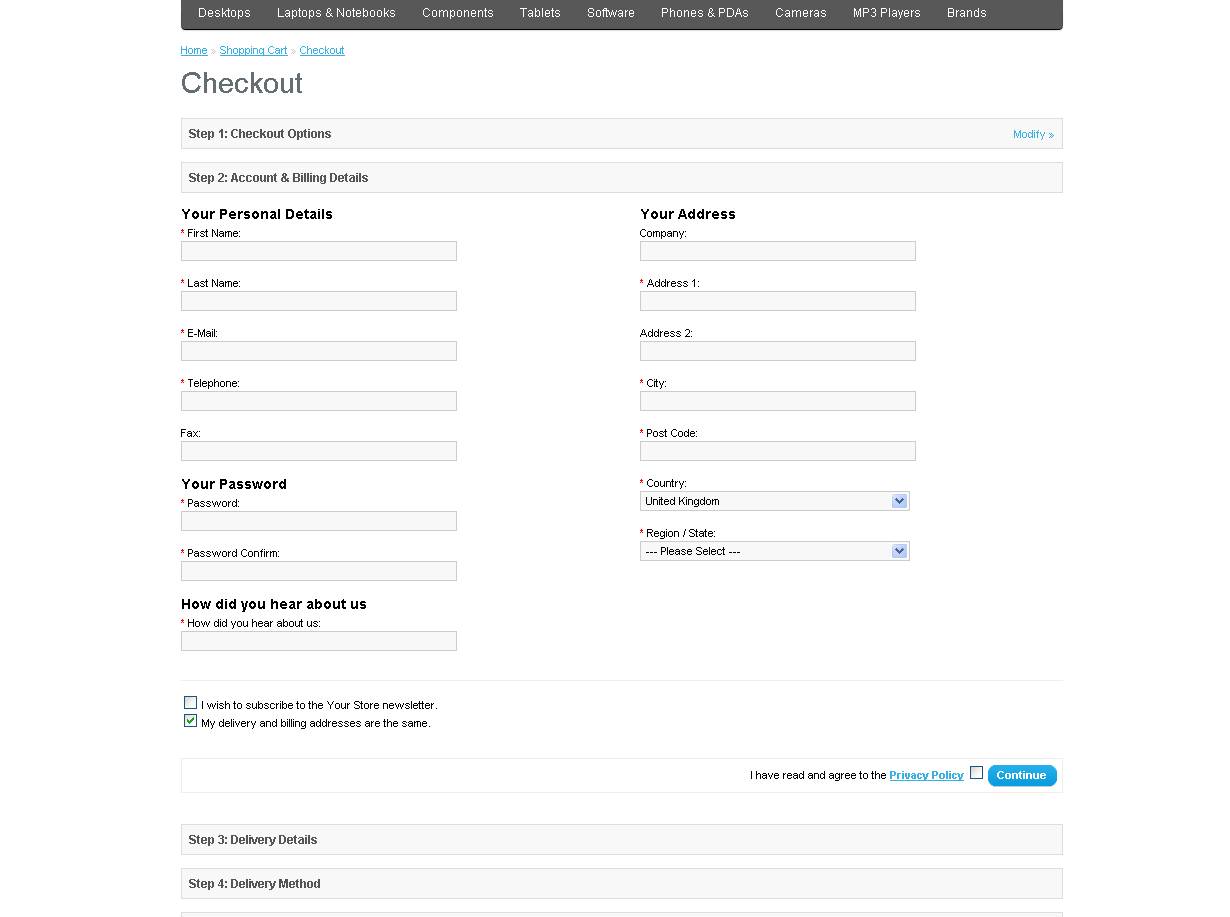Click into the Last Name field
The height and width of the screenshot is (917, 1230).
click(x=319, y=301)
